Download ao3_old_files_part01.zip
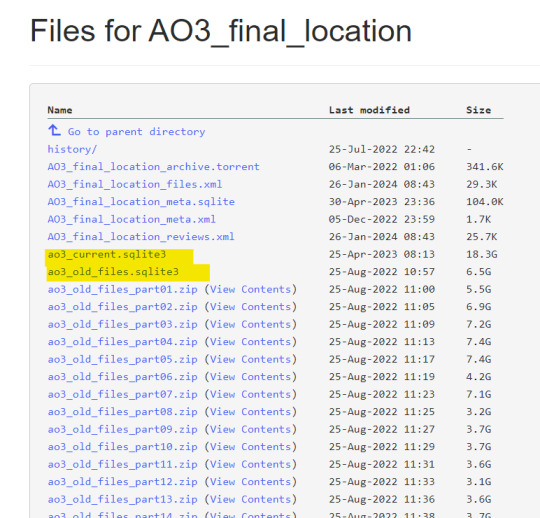This screenshot has width=540, height=518. click(123, 289)
